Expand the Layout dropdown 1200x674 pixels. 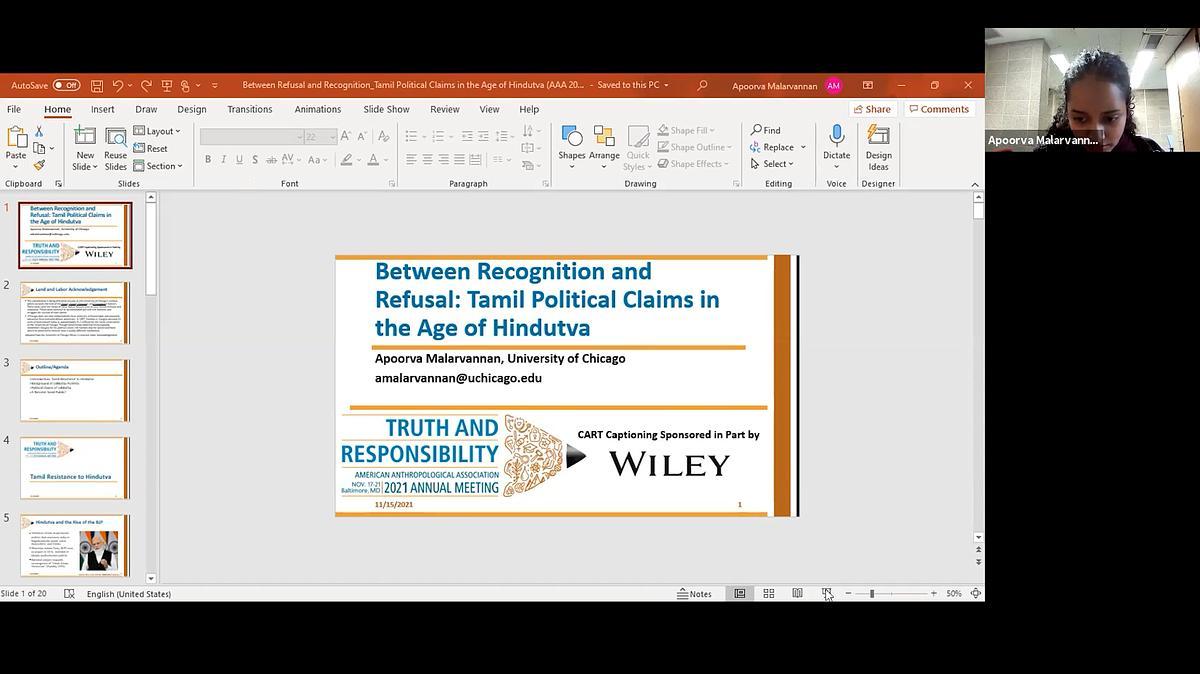click(x=158, y=131)
